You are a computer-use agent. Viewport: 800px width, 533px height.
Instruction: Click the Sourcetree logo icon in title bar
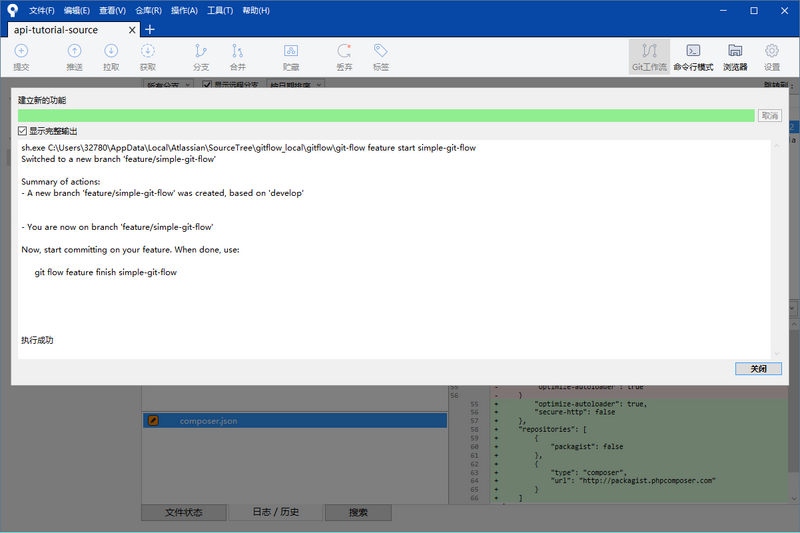pyautogui.click(x=12, y=10)
